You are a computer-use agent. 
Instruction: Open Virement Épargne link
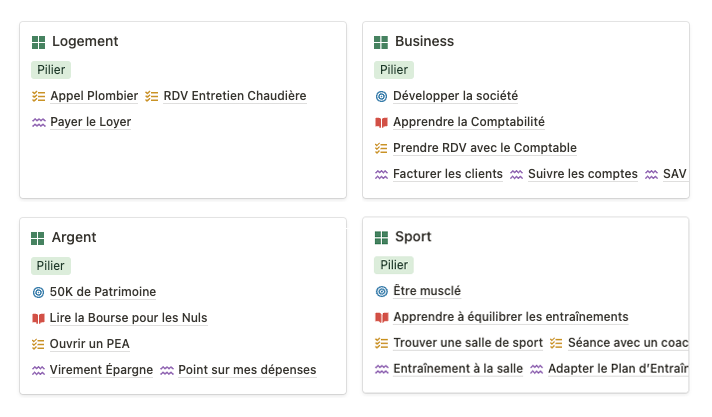point(101,371)
